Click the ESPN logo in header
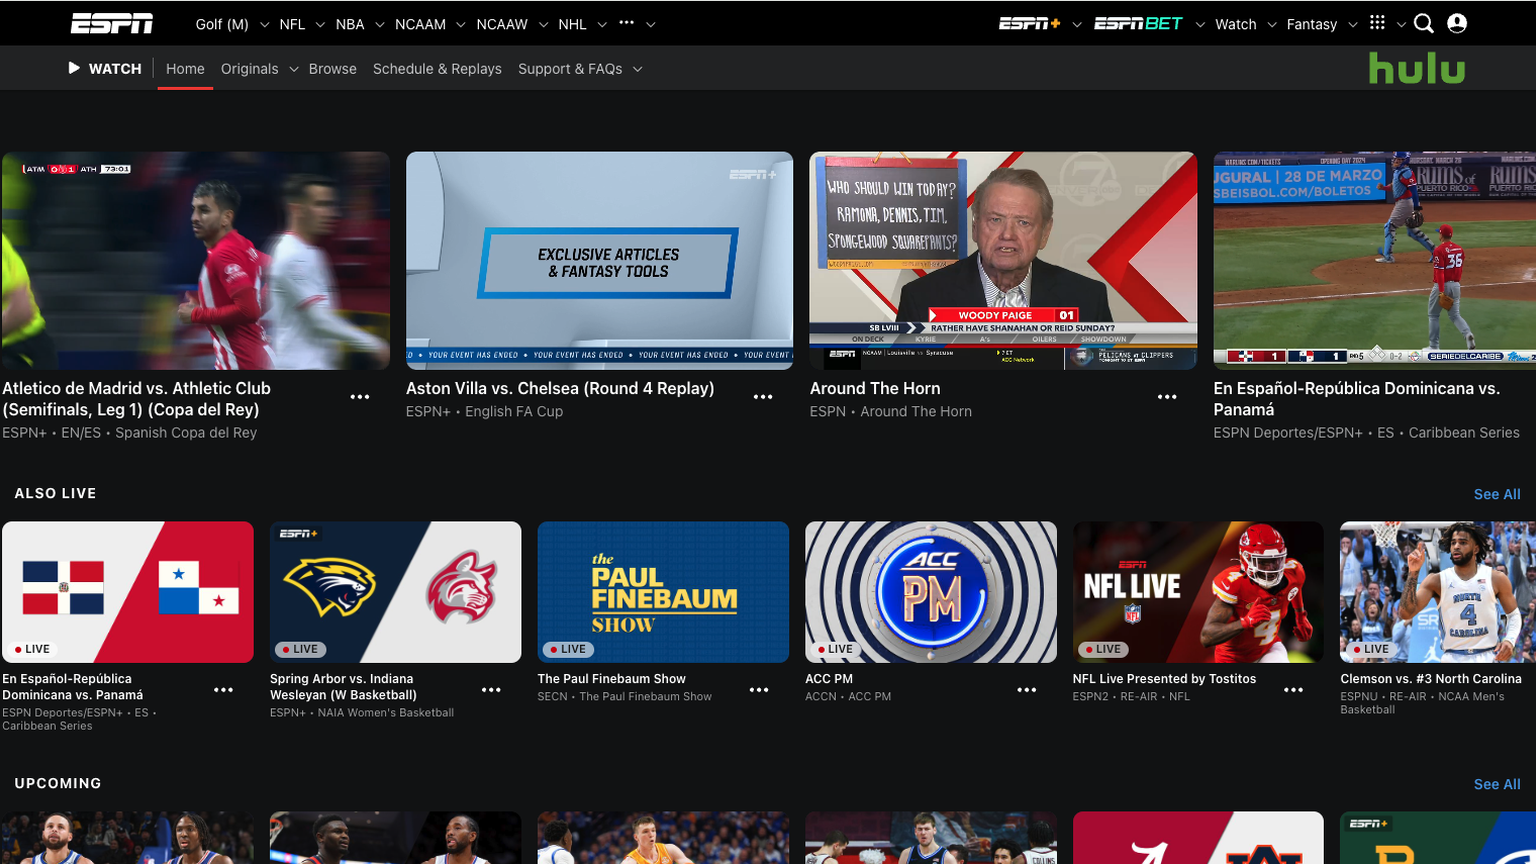1536x864 pixels. [x=112, y=24]
